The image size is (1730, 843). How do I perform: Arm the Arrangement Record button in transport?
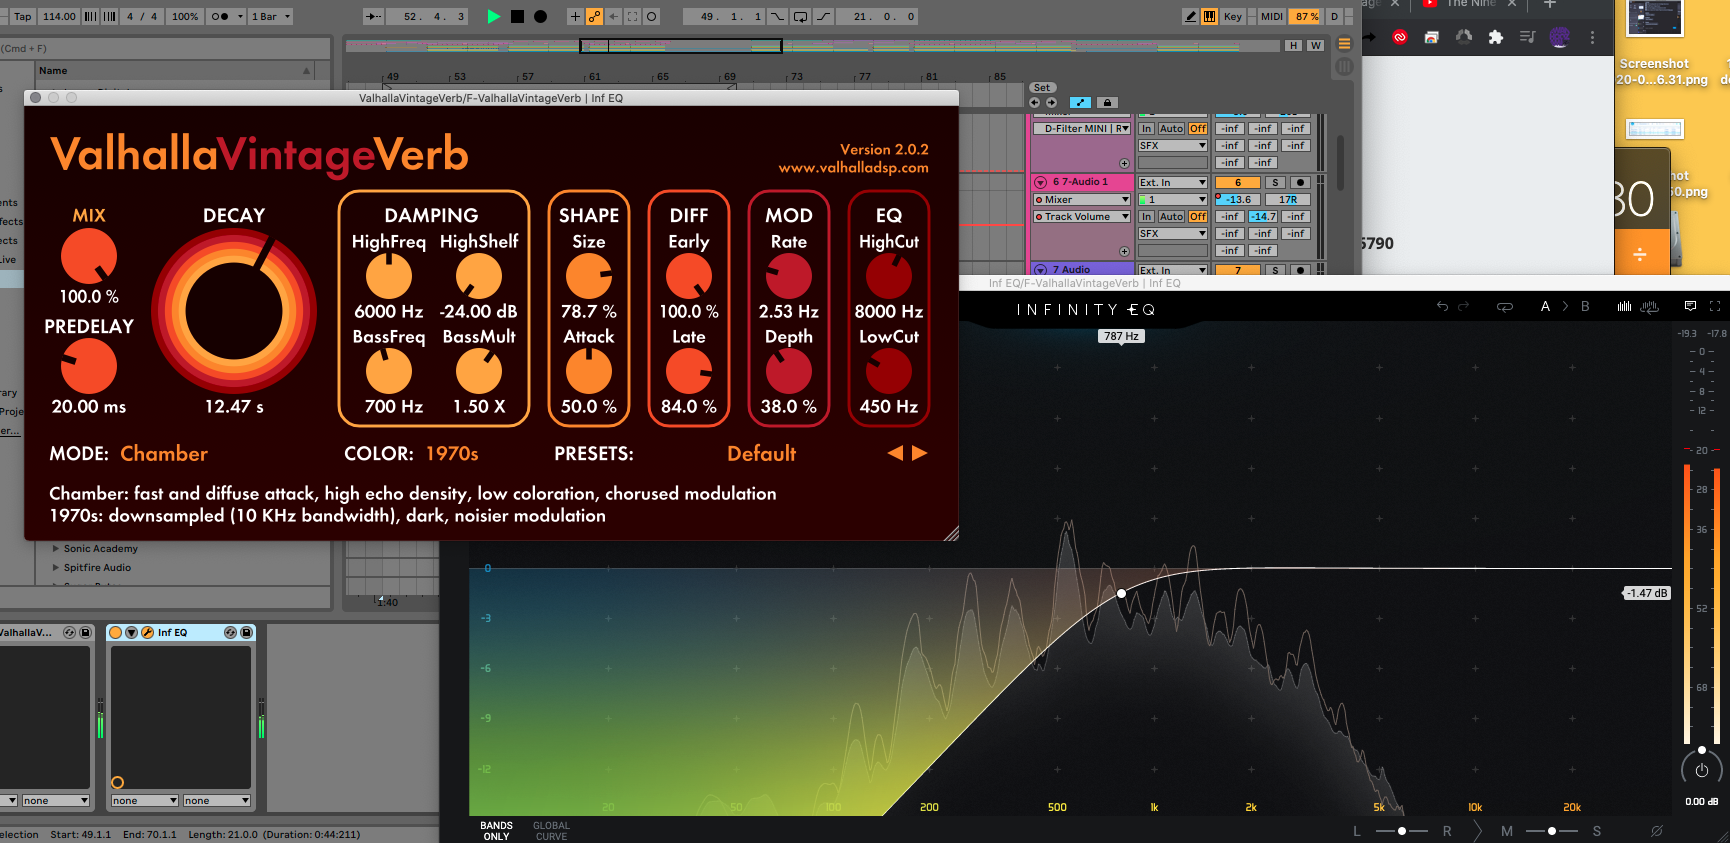541,16
